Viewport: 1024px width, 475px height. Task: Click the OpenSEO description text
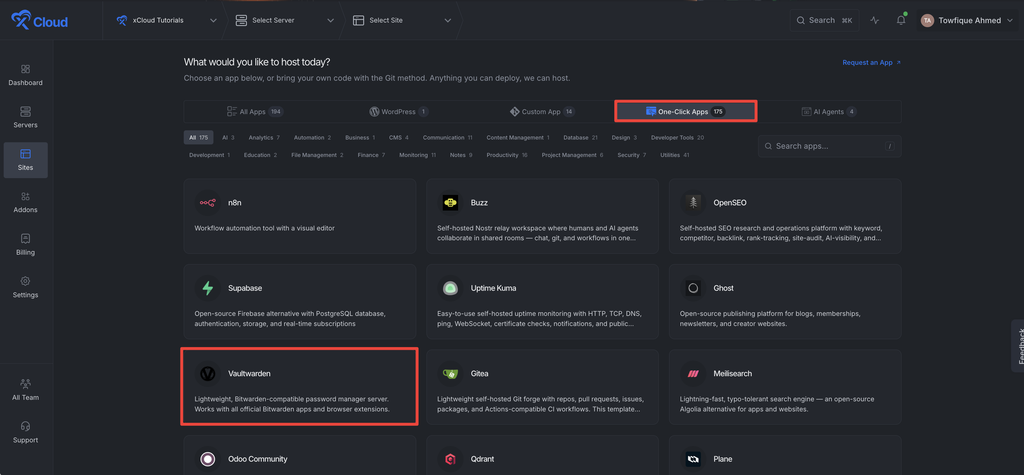[x=781, y=233]
